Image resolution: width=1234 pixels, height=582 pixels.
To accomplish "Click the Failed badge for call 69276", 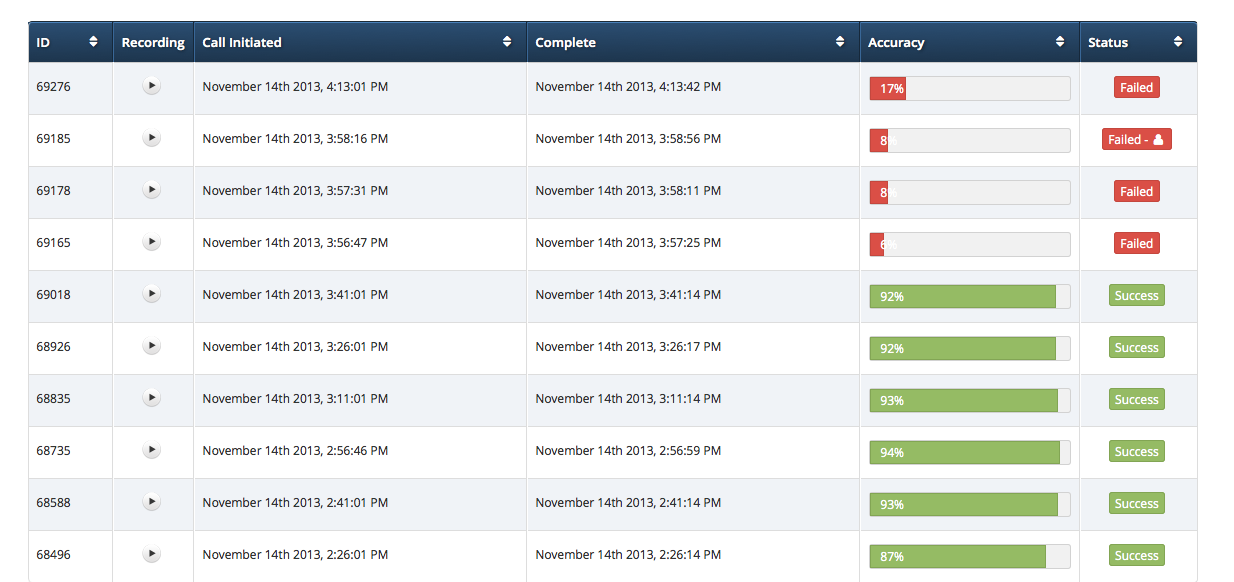I will [1136, 88].
